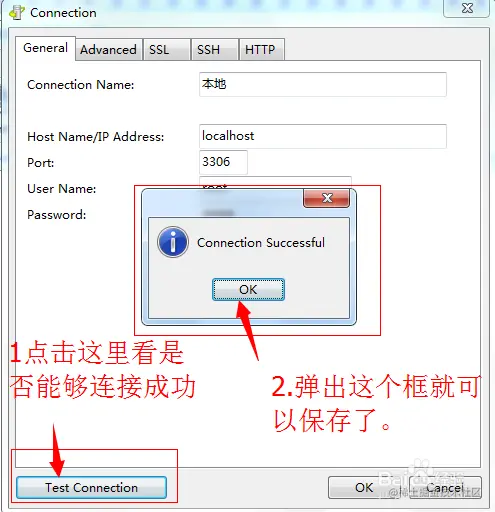The width and height of the screenshot is (495, 512).
Task: Click the Password label
Action: (57, 215)
